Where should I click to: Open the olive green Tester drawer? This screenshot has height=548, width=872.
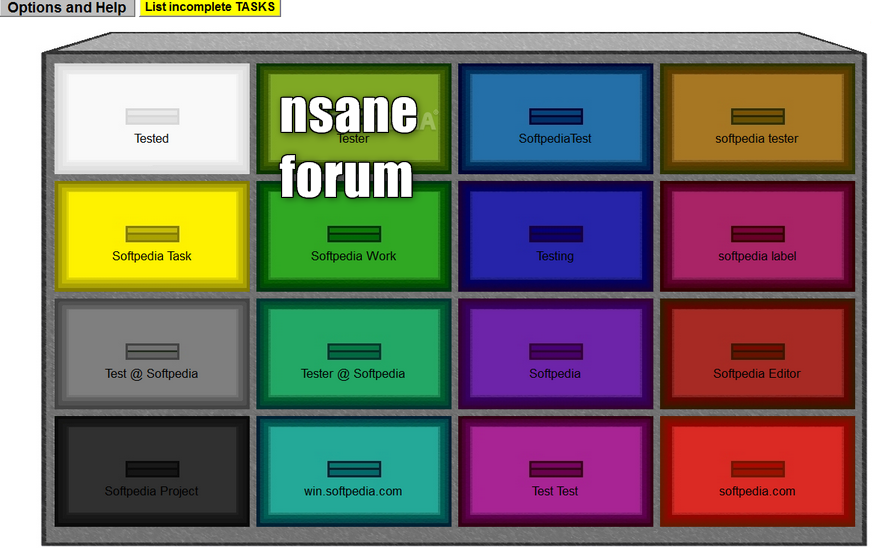[354, 119]
